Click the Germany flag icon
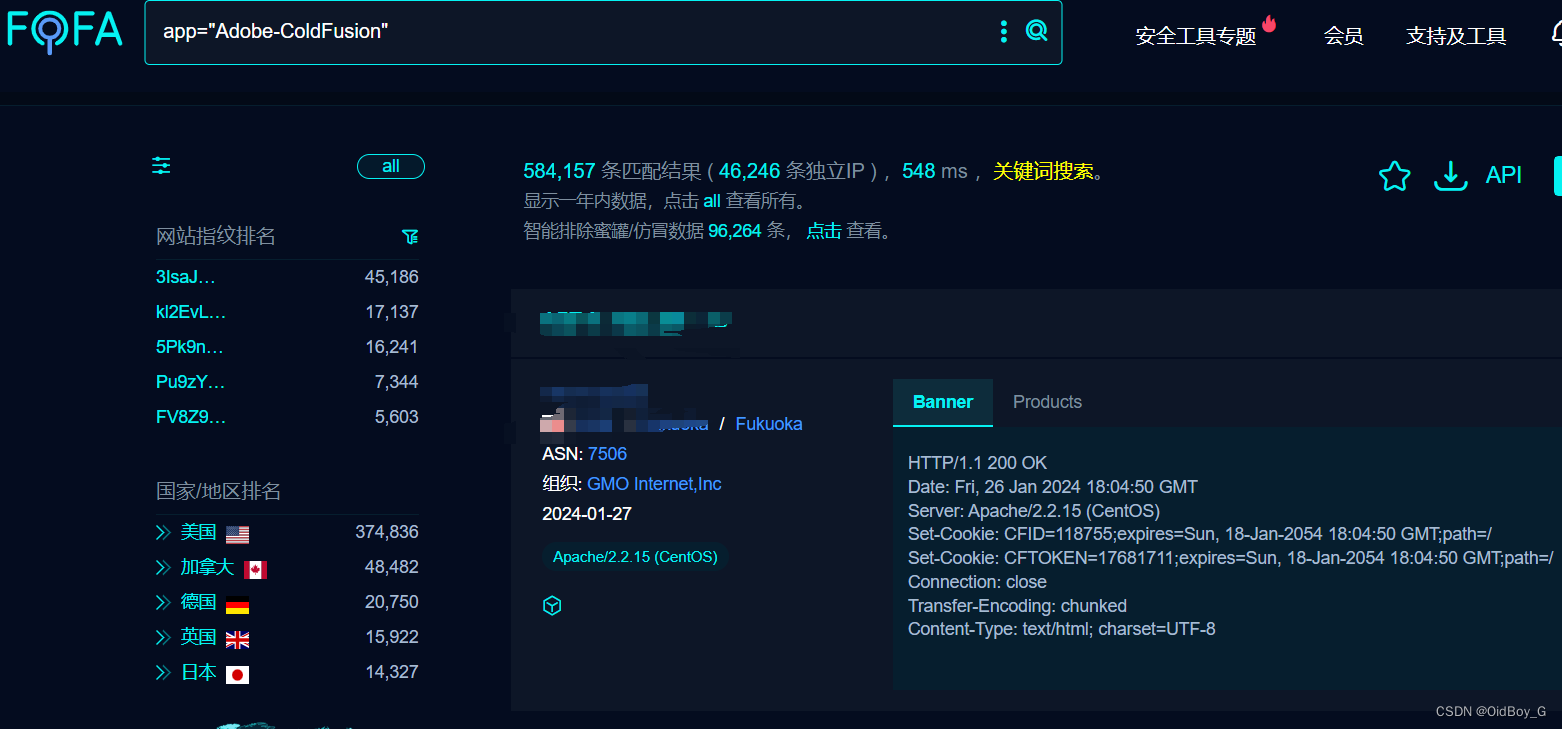 tap(237, 604)
